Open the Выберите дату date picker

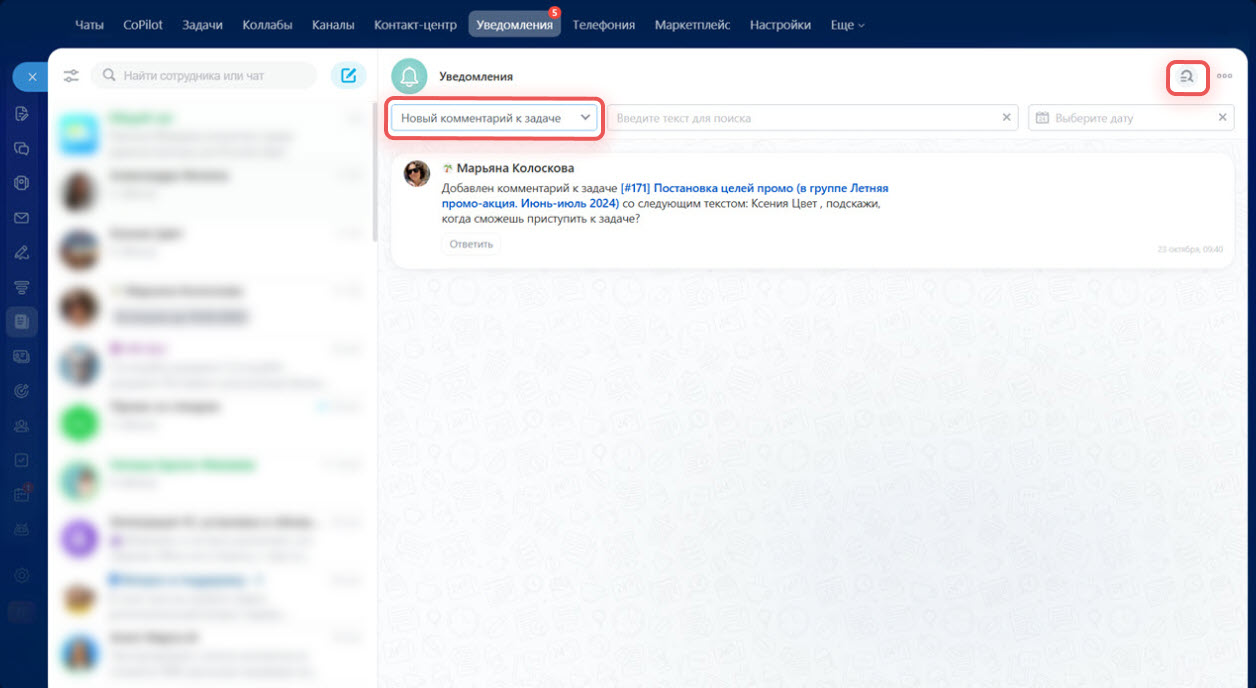[x=1120, y=118]
